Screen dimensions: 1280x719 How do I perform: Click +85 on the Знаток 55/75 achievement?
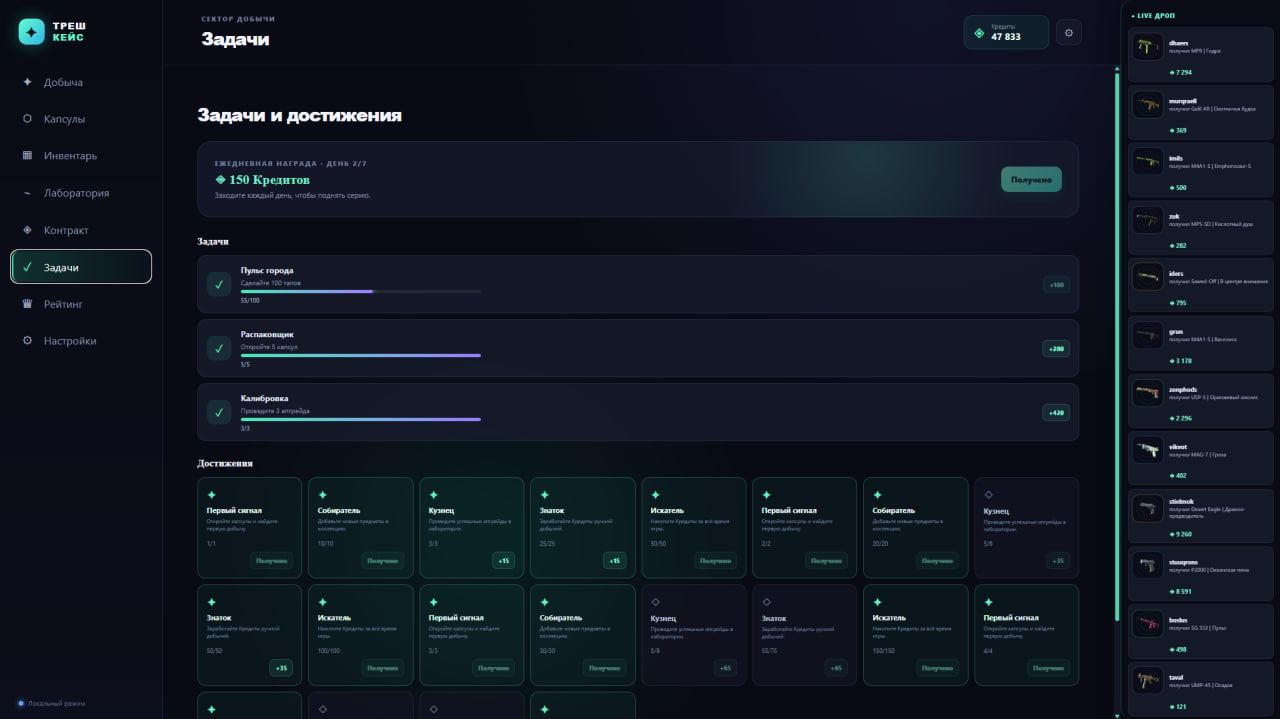[x=836, y=668]
